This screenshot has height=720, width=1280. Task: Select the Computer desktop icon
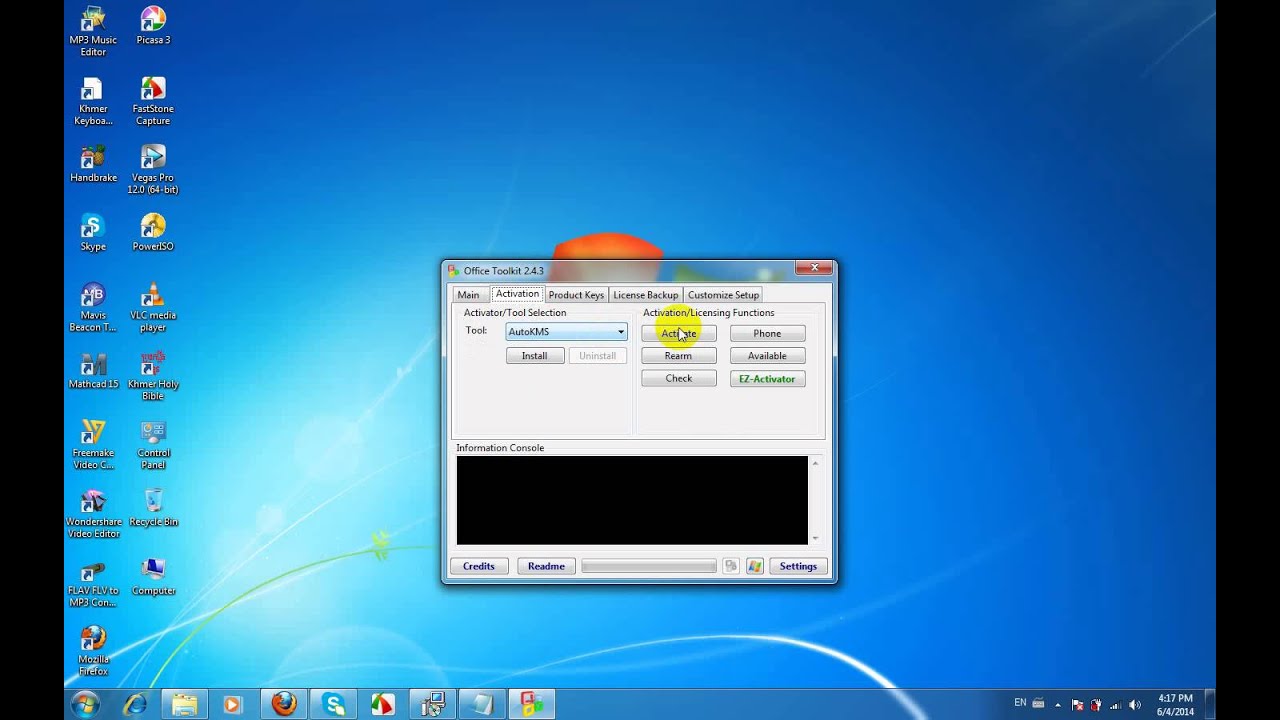(x=153, y=577)
